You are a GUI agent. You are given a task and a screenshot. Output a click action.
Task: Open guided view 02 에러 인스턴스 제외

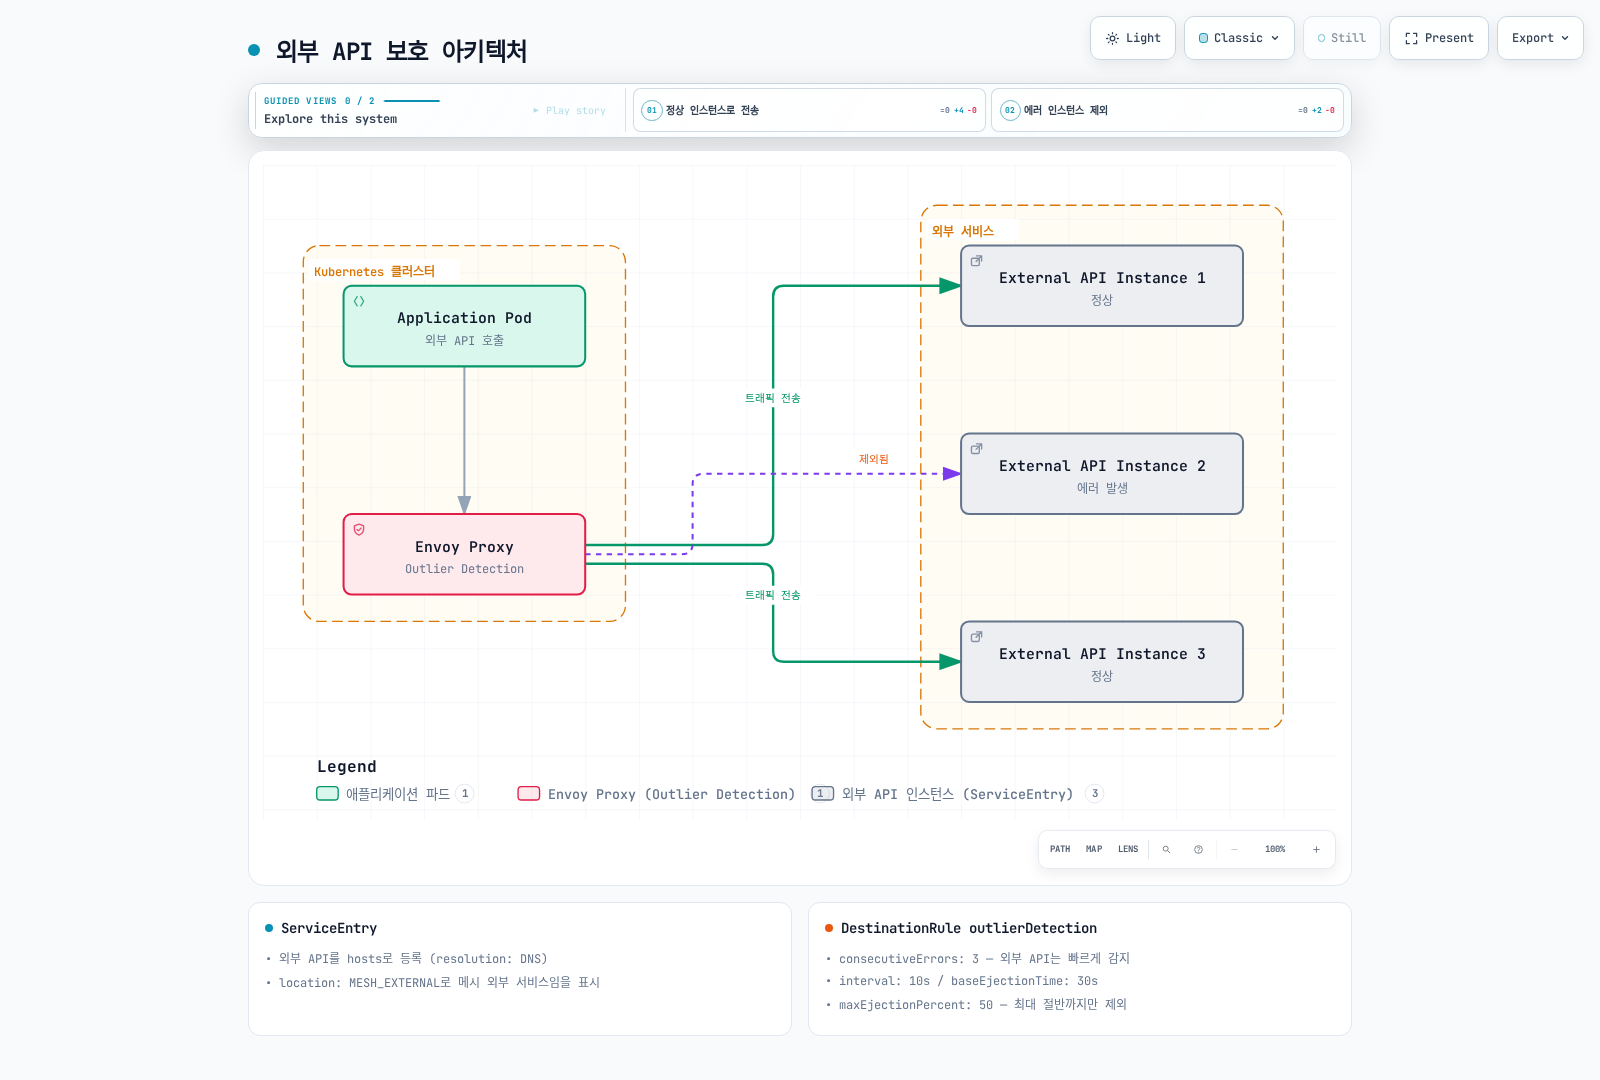click(x=1167, y=110)
